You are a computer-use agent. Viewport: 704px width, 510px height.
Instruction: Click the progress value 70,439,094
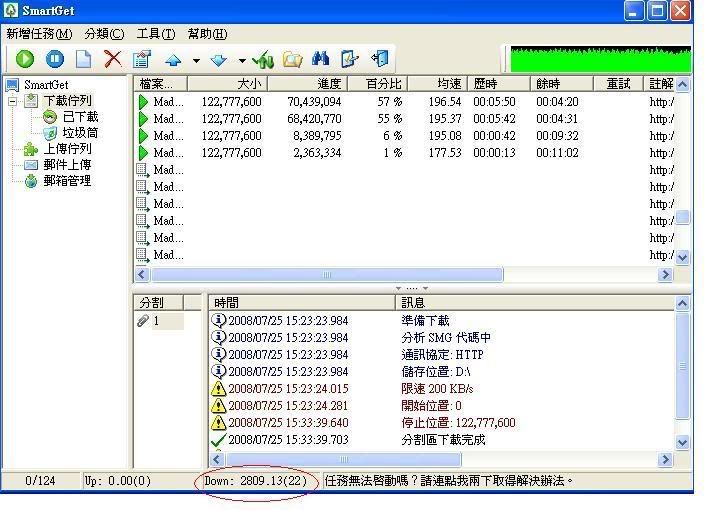pos(314,102)
